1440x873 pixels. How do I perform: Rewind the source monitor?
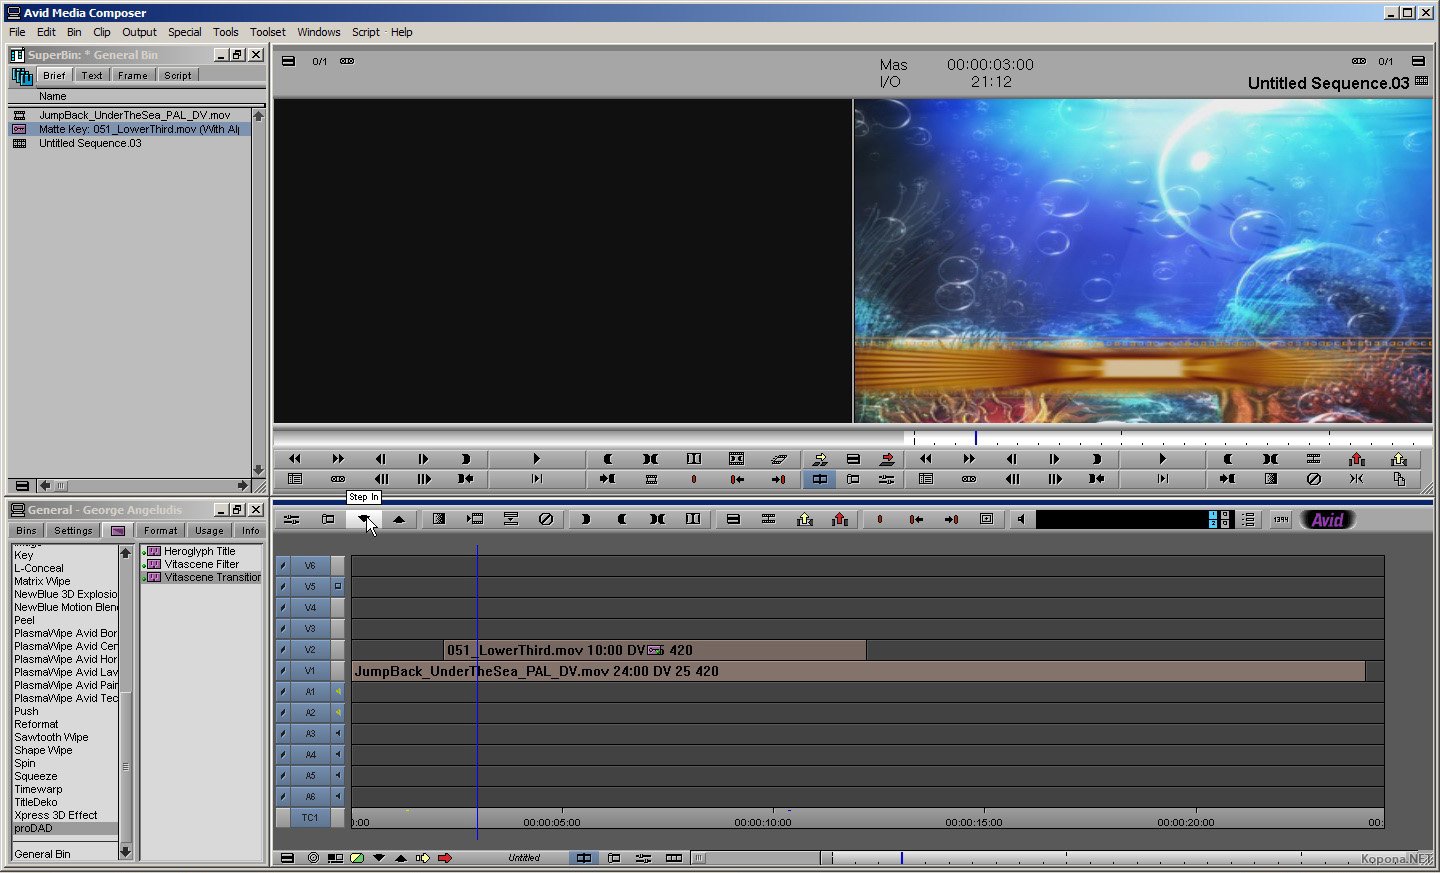[x=294, y=459]
